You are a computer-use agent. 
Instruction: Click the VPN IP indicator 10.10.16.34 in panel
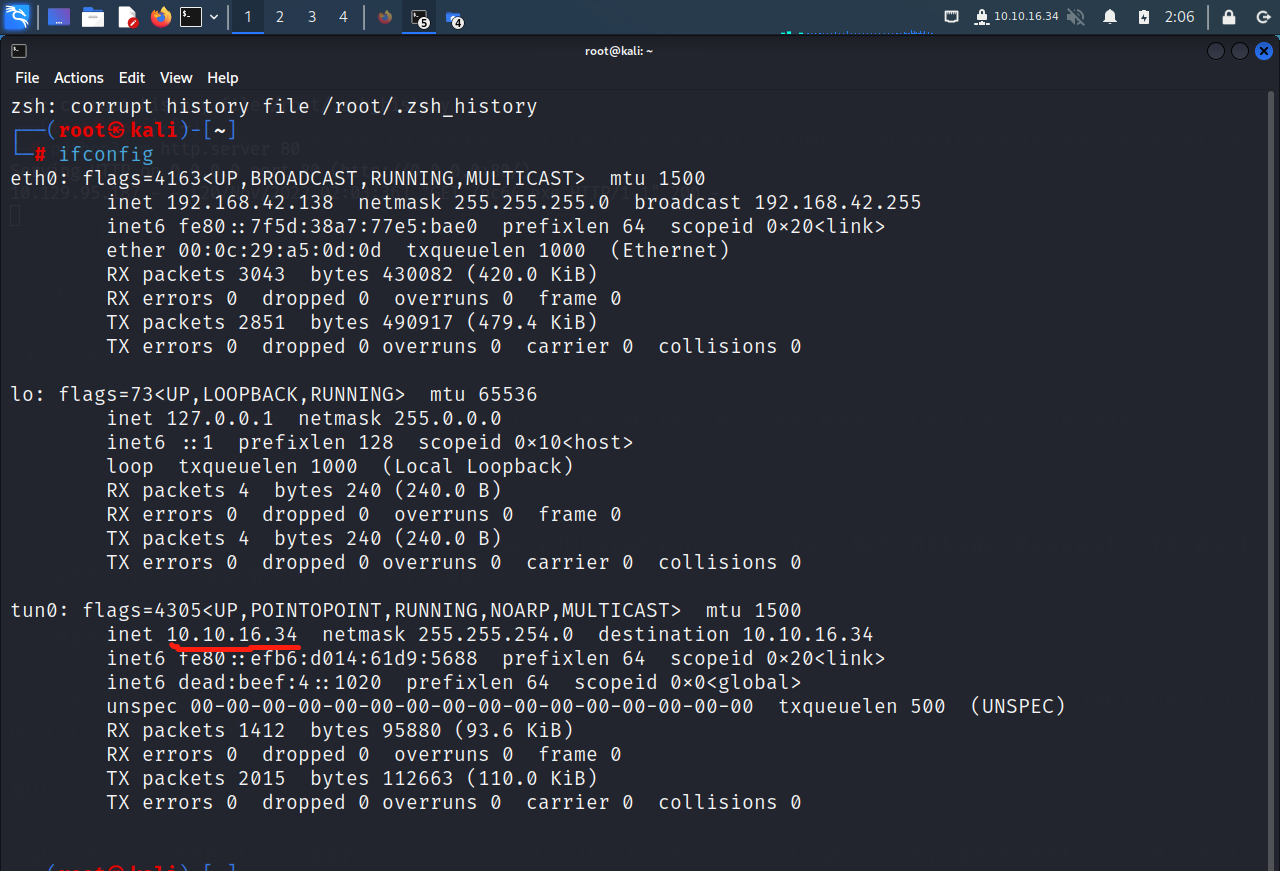1016,17
